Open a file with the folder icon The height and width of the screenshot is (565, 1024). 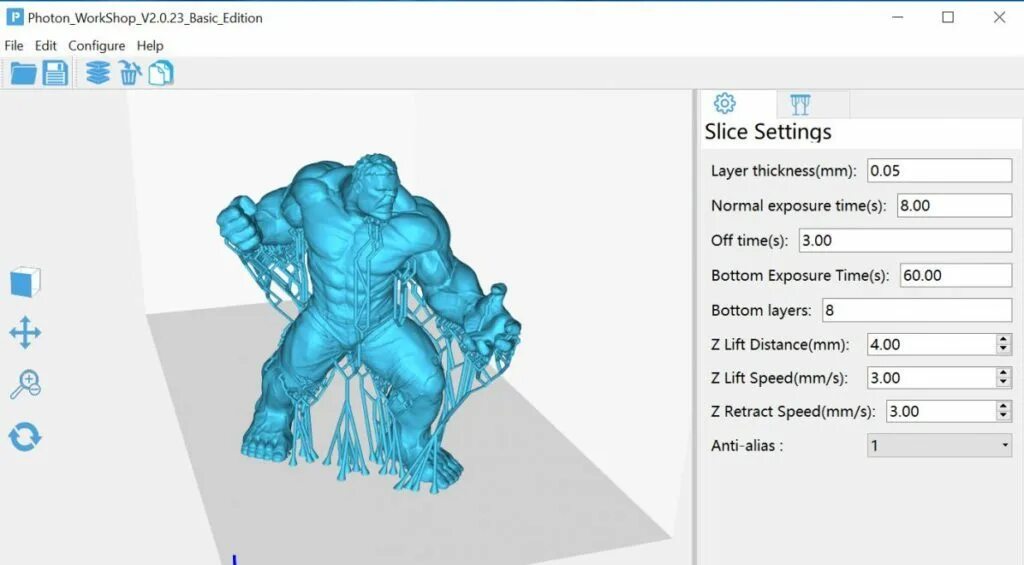(x=23, y=73)
